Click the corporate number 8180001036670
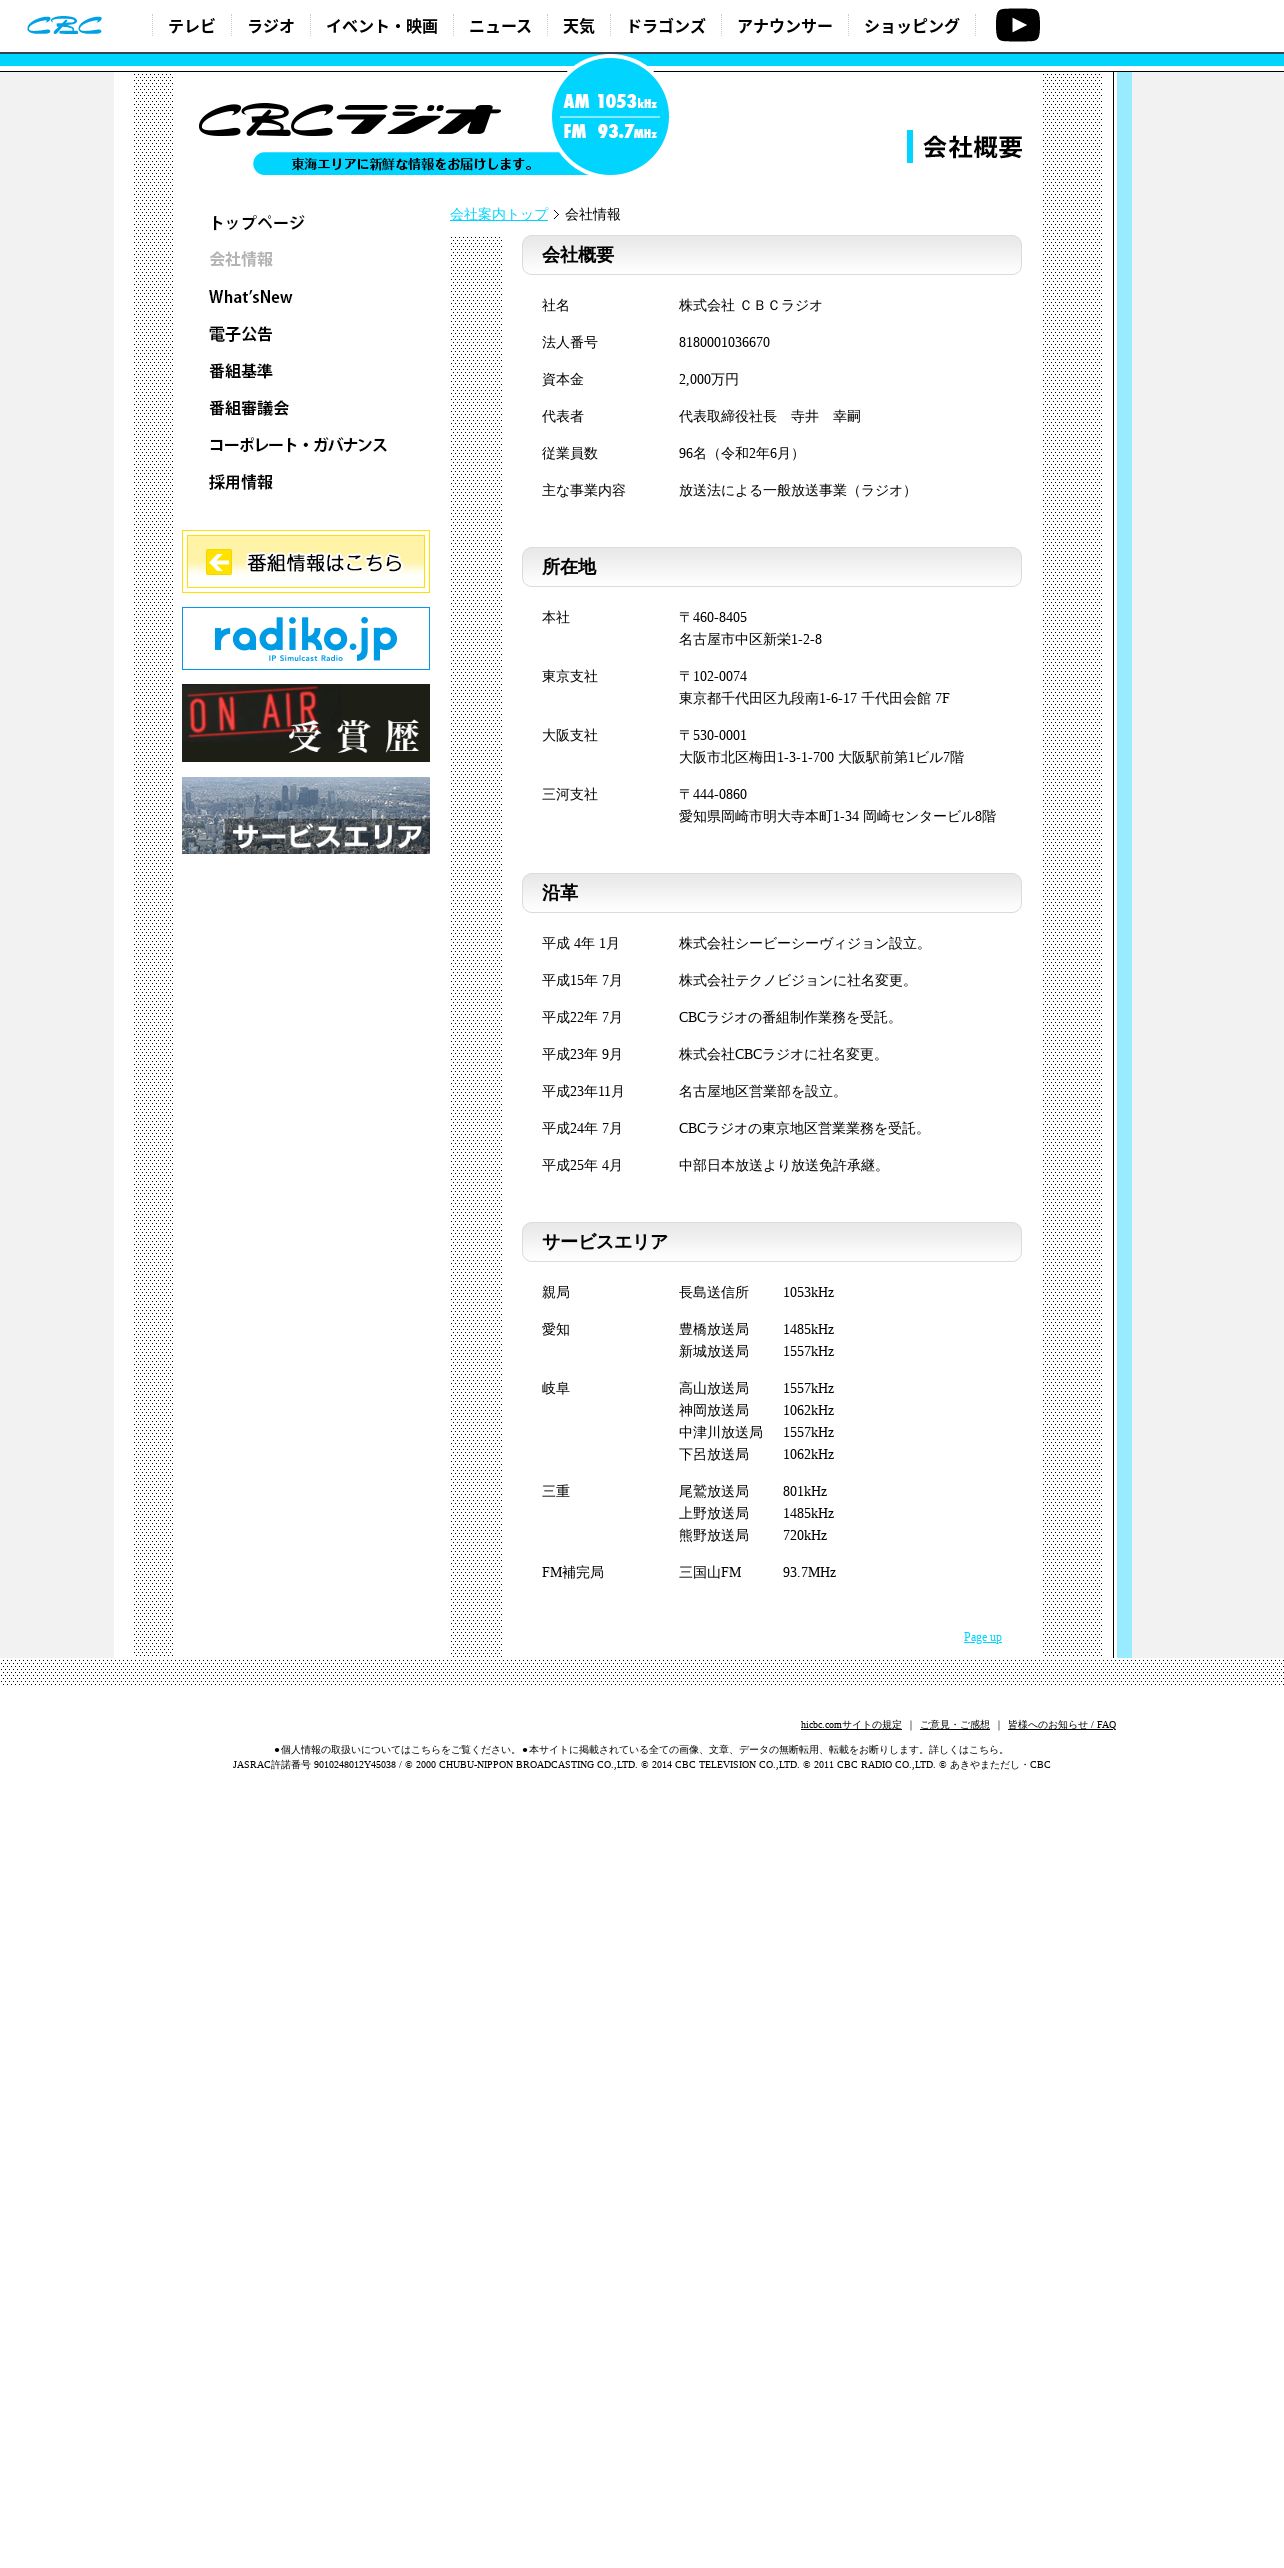 click(725, 343)
